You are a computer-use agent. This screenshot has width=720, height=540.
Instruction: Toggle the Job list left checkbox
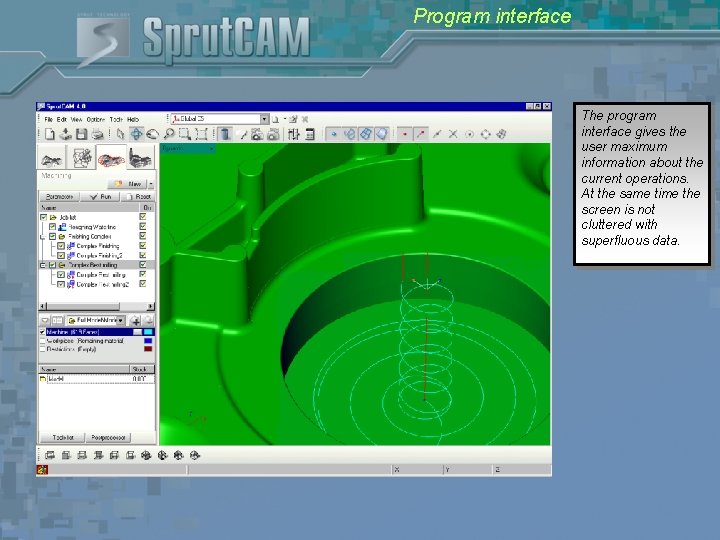click(44, 217)
